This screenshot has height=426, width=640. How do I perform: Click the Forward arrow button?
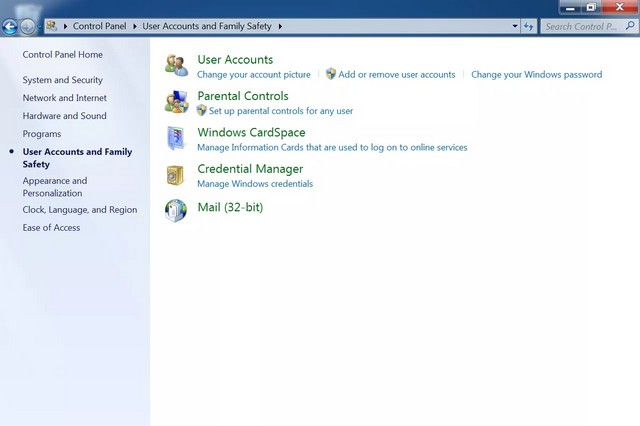(28, 26)
